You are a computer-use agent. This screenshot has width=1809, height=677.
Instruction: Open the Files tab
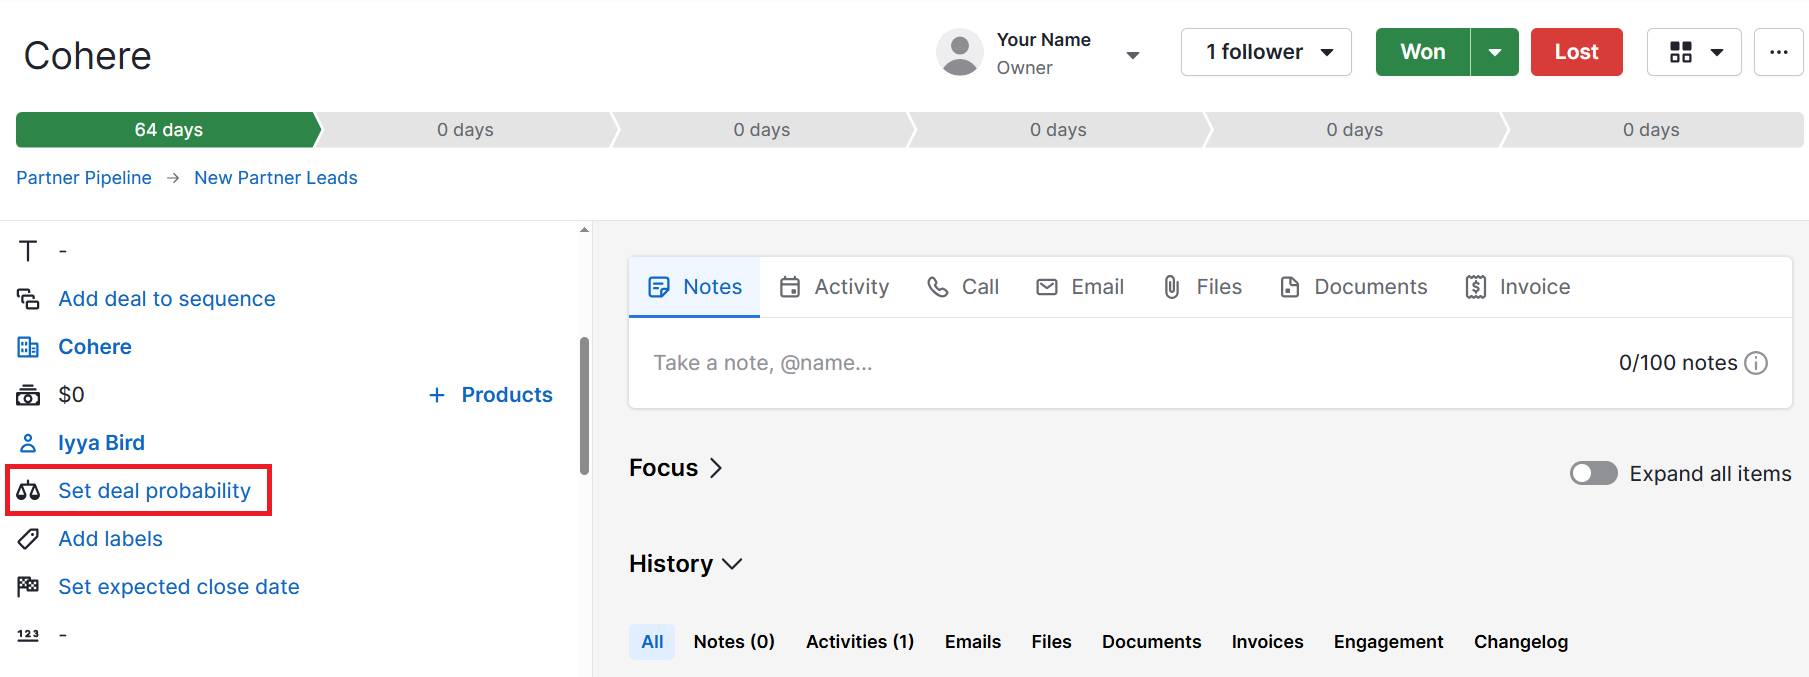point(1202,287)
